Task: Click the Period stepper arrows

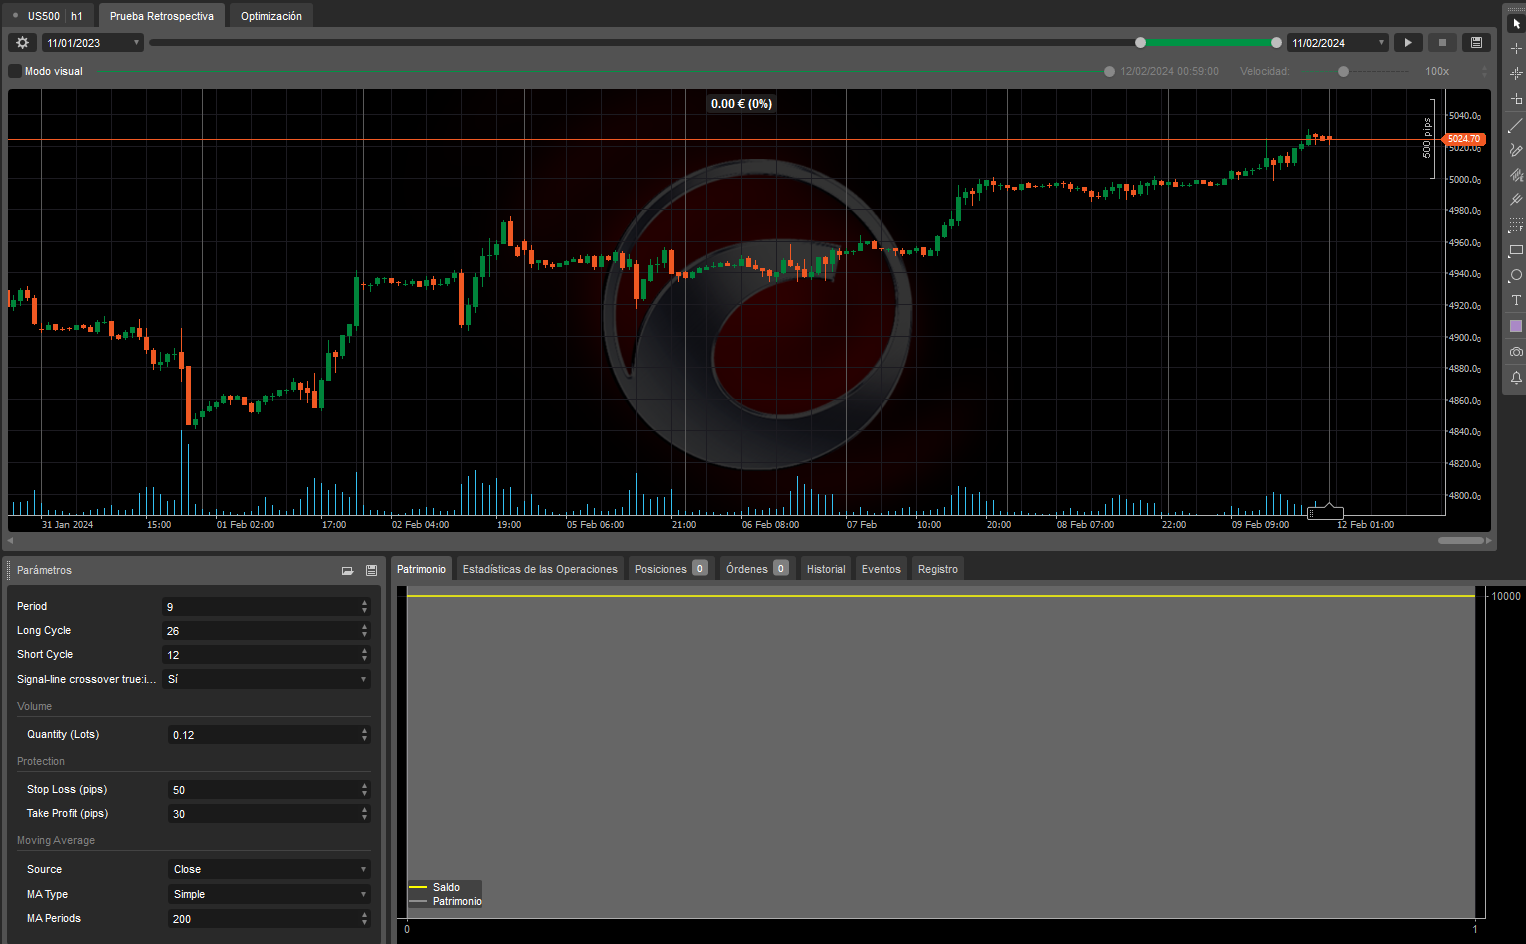Action: pyautogui.click(x=364, y=607)
